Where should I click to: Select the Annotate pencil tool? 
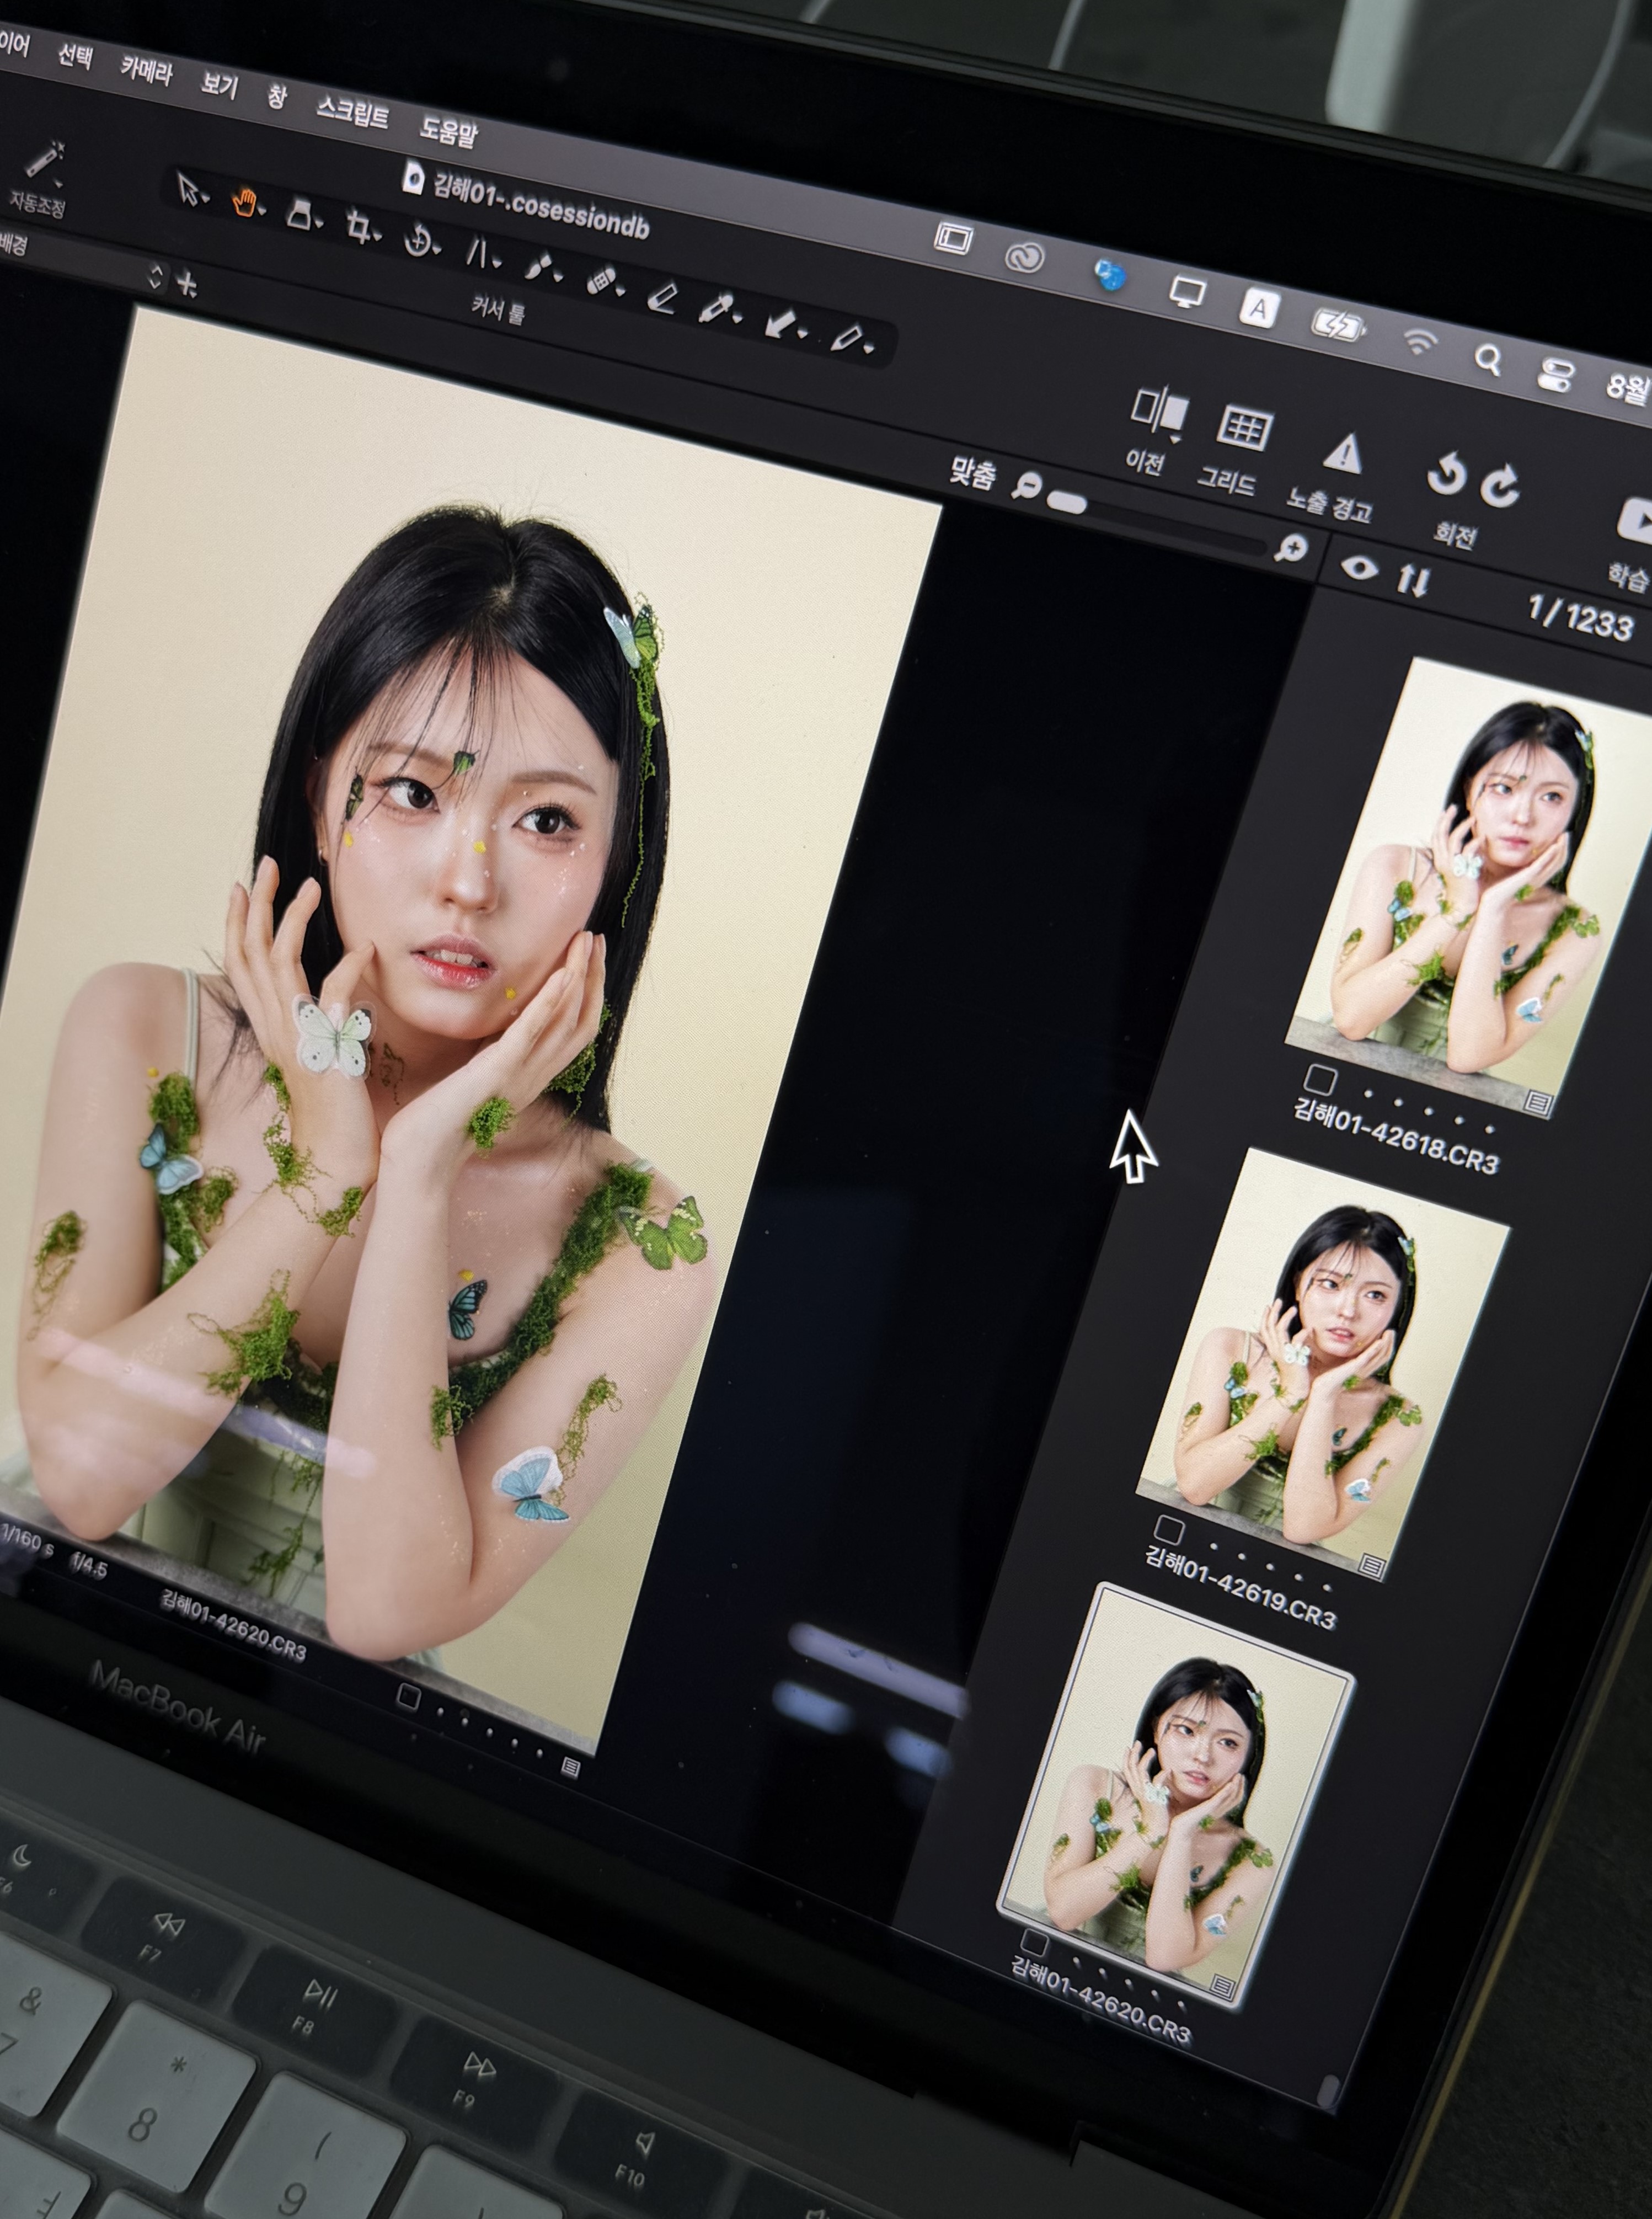coord(847,339)
